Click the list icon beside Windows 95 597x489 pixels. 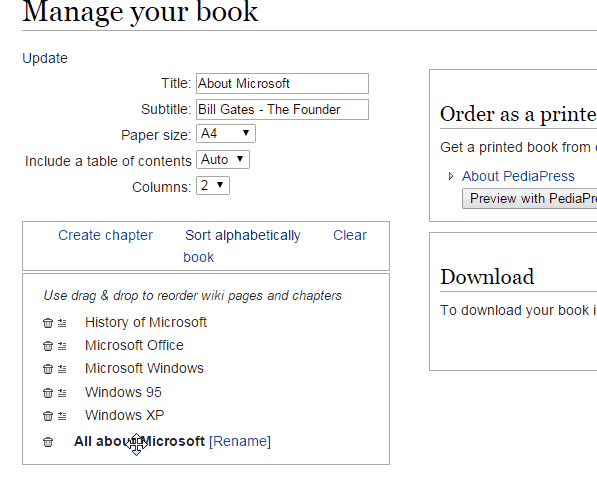pos(62,393)
